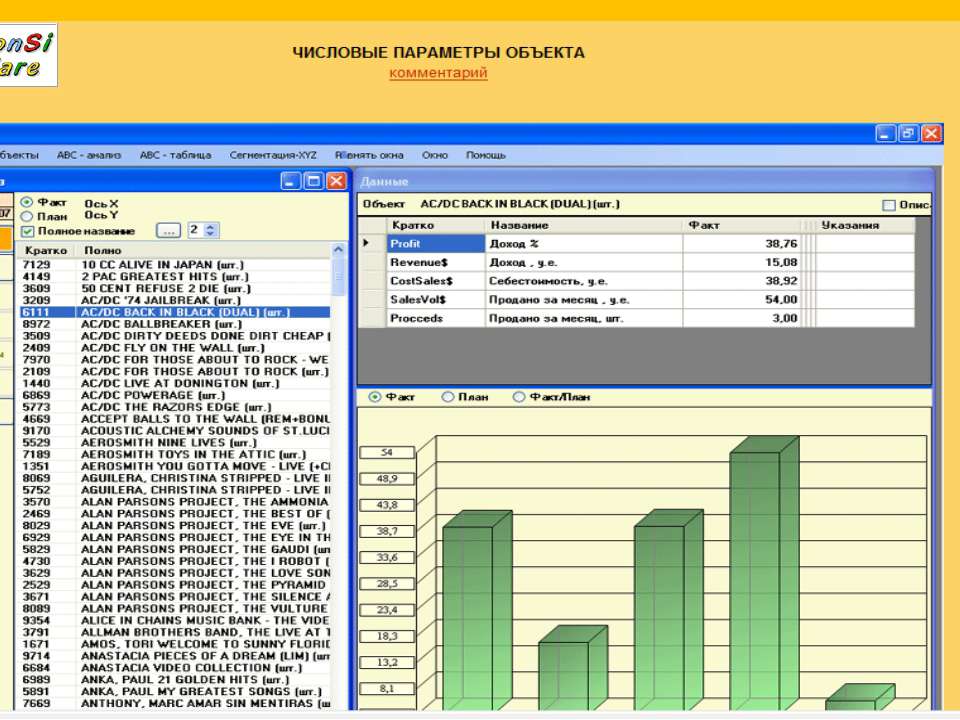
Task: Click the spinner arrows beside value 2
Action: [x=211, y=230]
